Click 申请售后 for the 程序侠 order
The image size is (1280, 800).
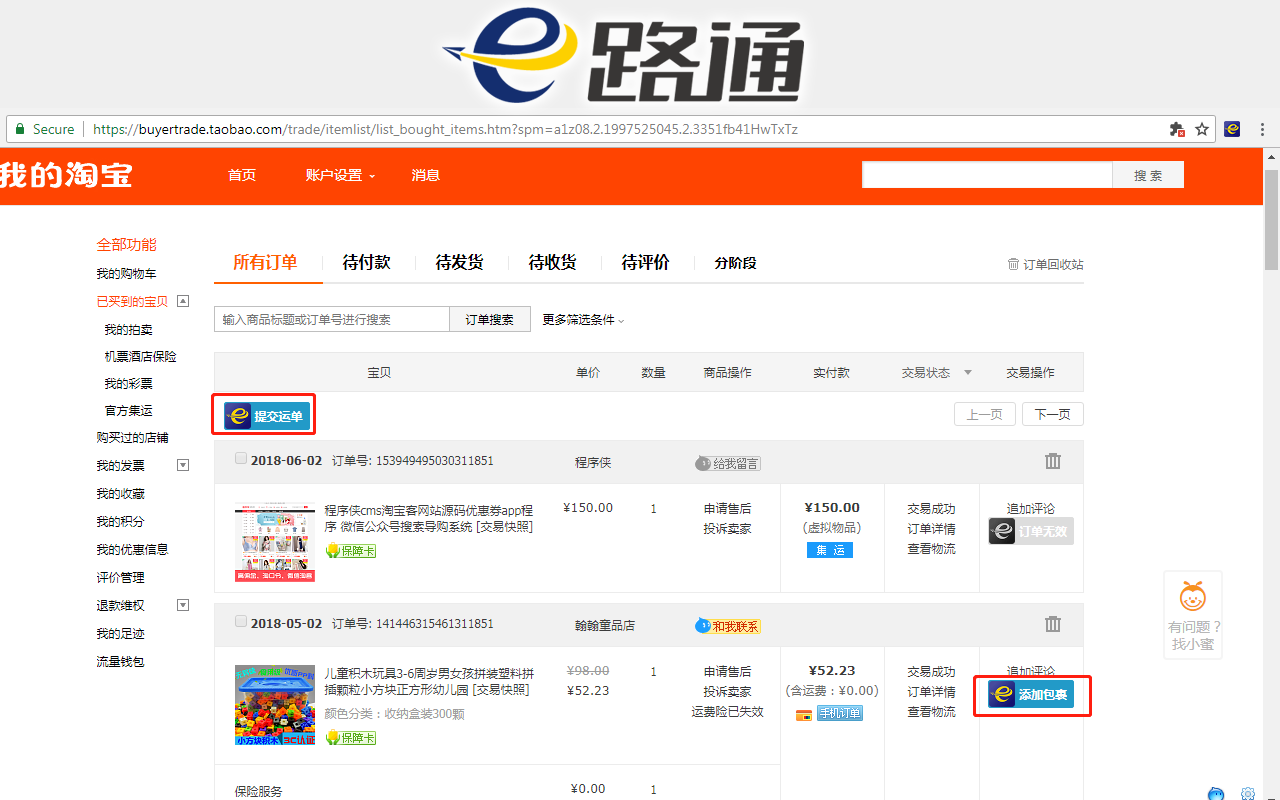click(727, 508)
